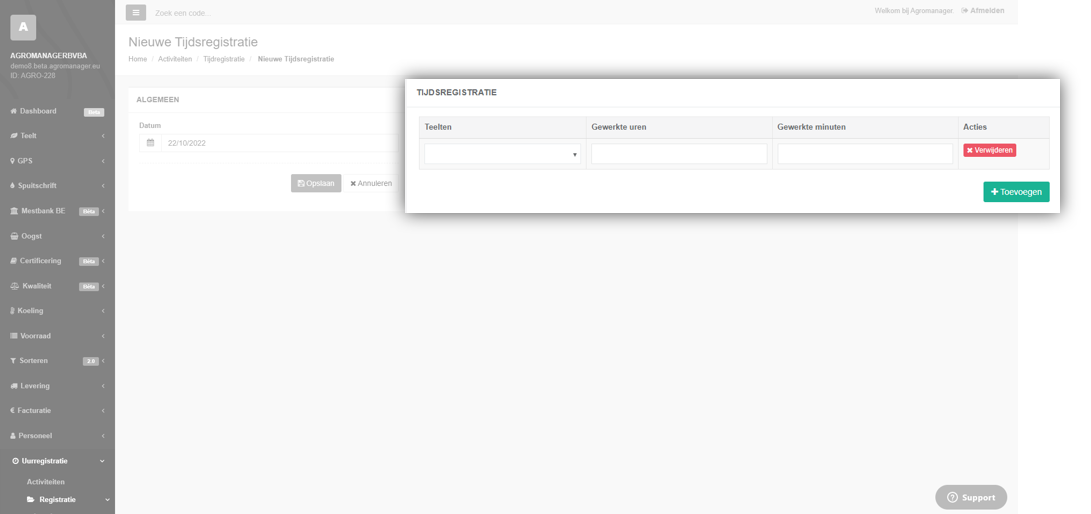Click the Gewerkte uren input field

point(679,154)
